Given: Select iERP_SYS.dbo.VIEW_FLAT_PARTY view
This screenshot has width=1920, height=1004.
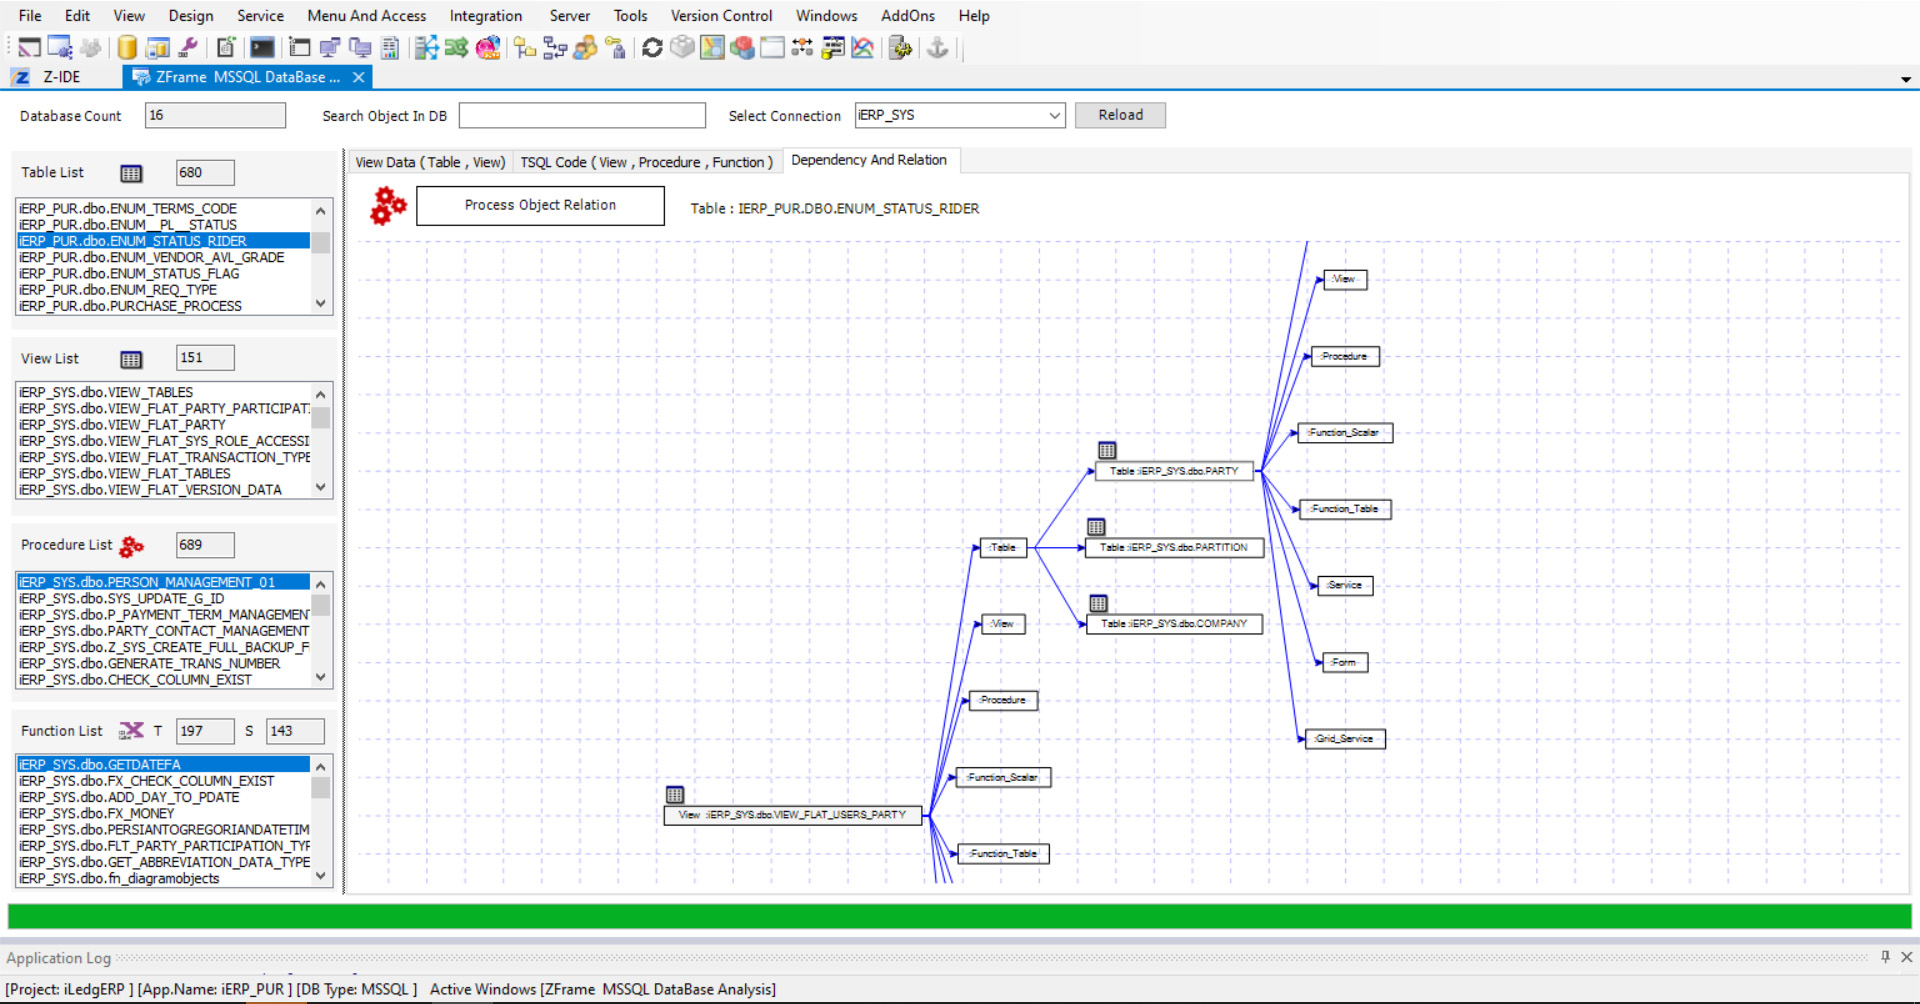Looking at the screenshot, I should pyautogui.click(x=163, y=425).
